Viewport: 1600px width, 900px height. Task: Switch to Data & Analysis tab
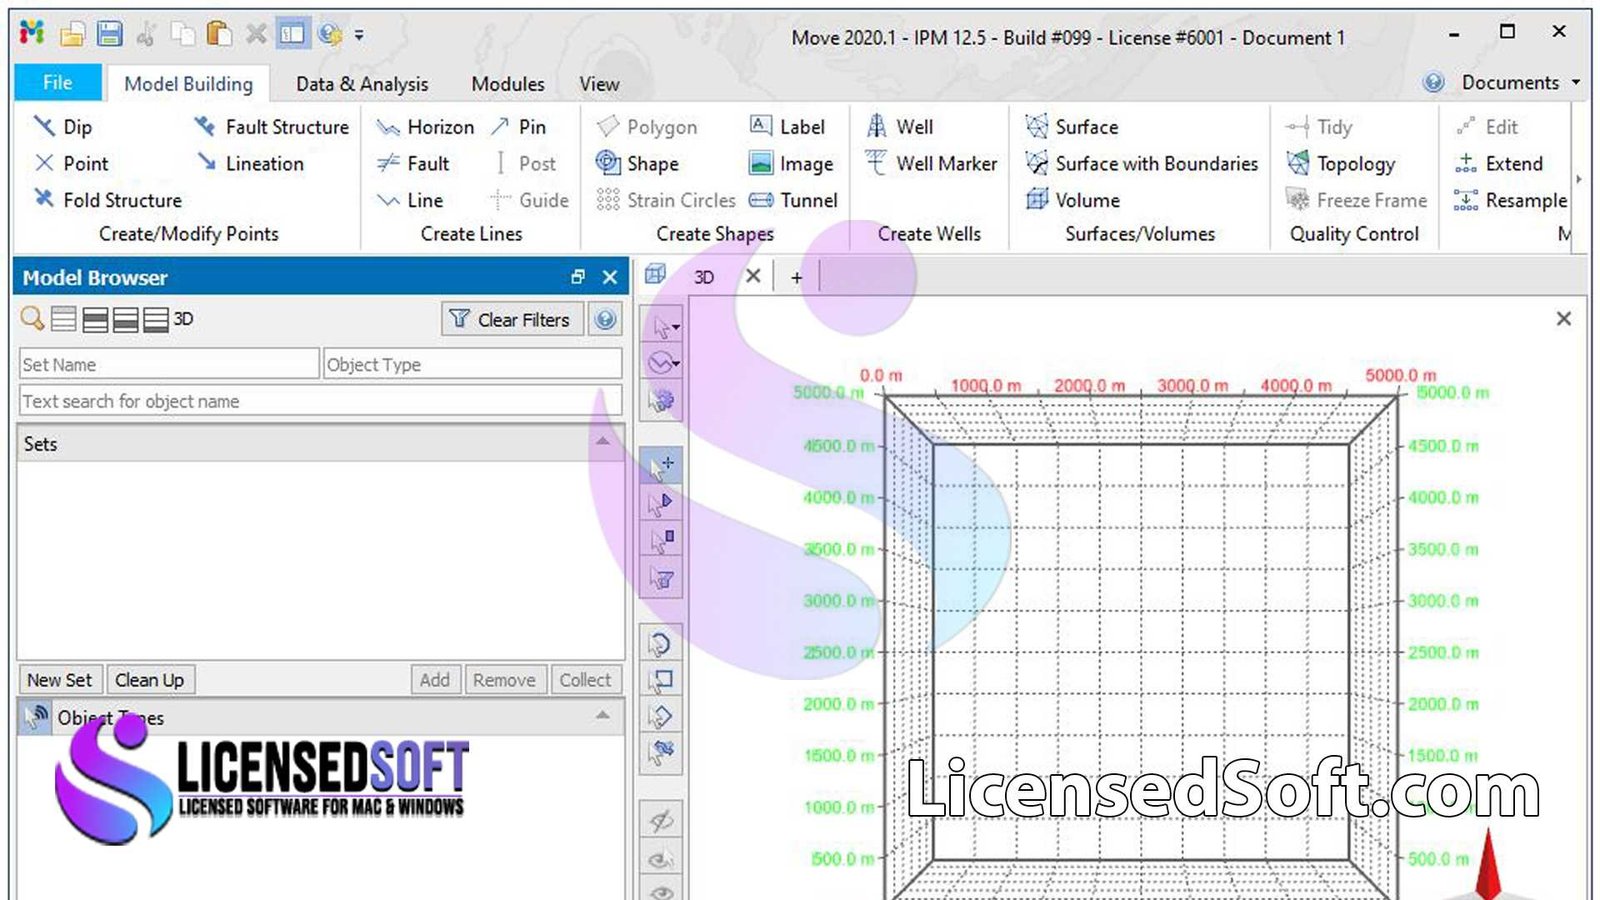(362, 84)
